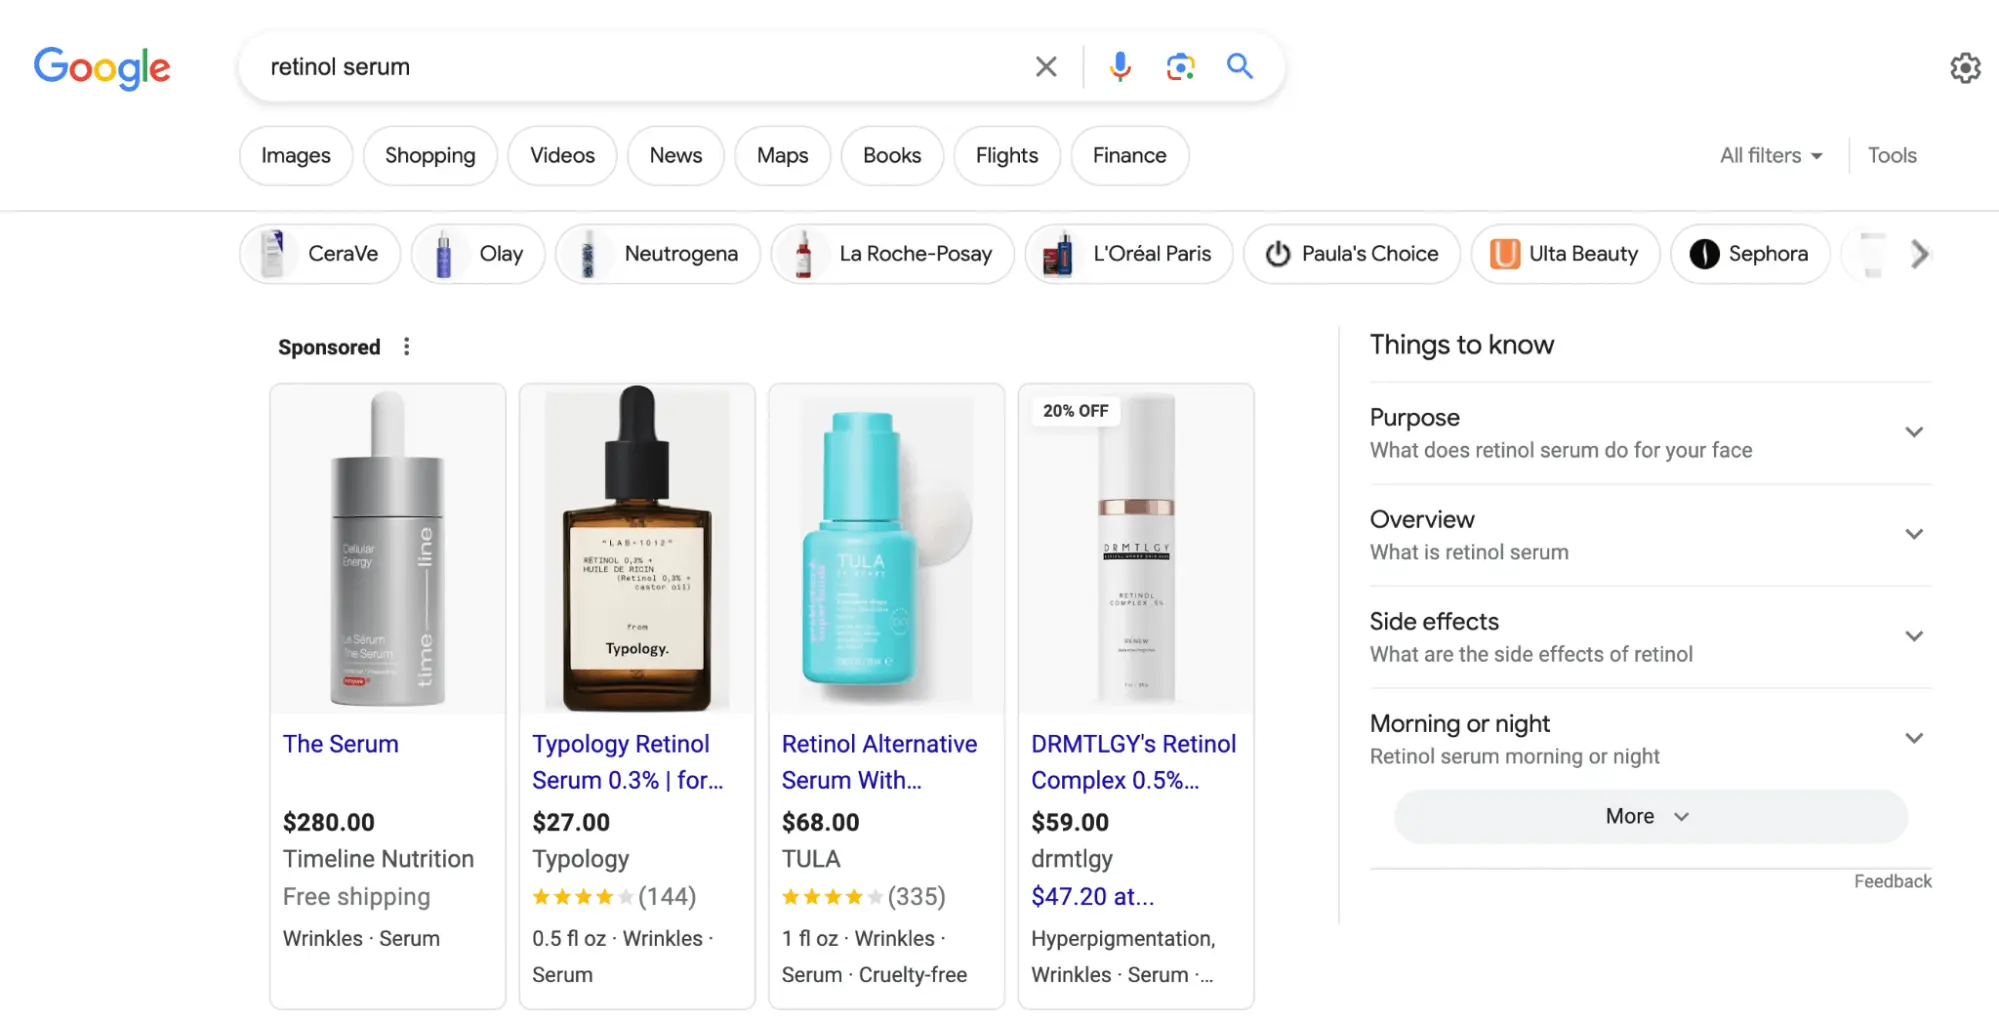The height and width of the screenshot is (1028, 1999).
Task: Show more Things to know topics
Action: pos(1650,816)
